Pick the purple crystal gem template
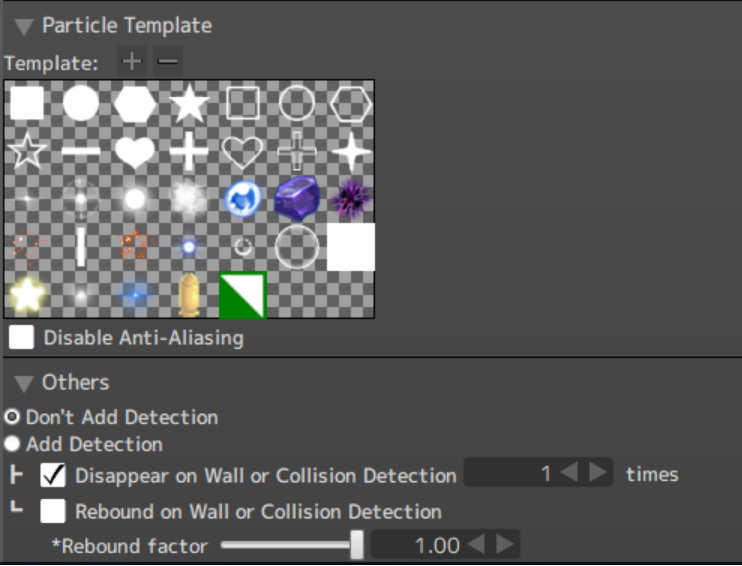Screen dimensions: 742x566 pyautogui.click(x=296, y=198)
